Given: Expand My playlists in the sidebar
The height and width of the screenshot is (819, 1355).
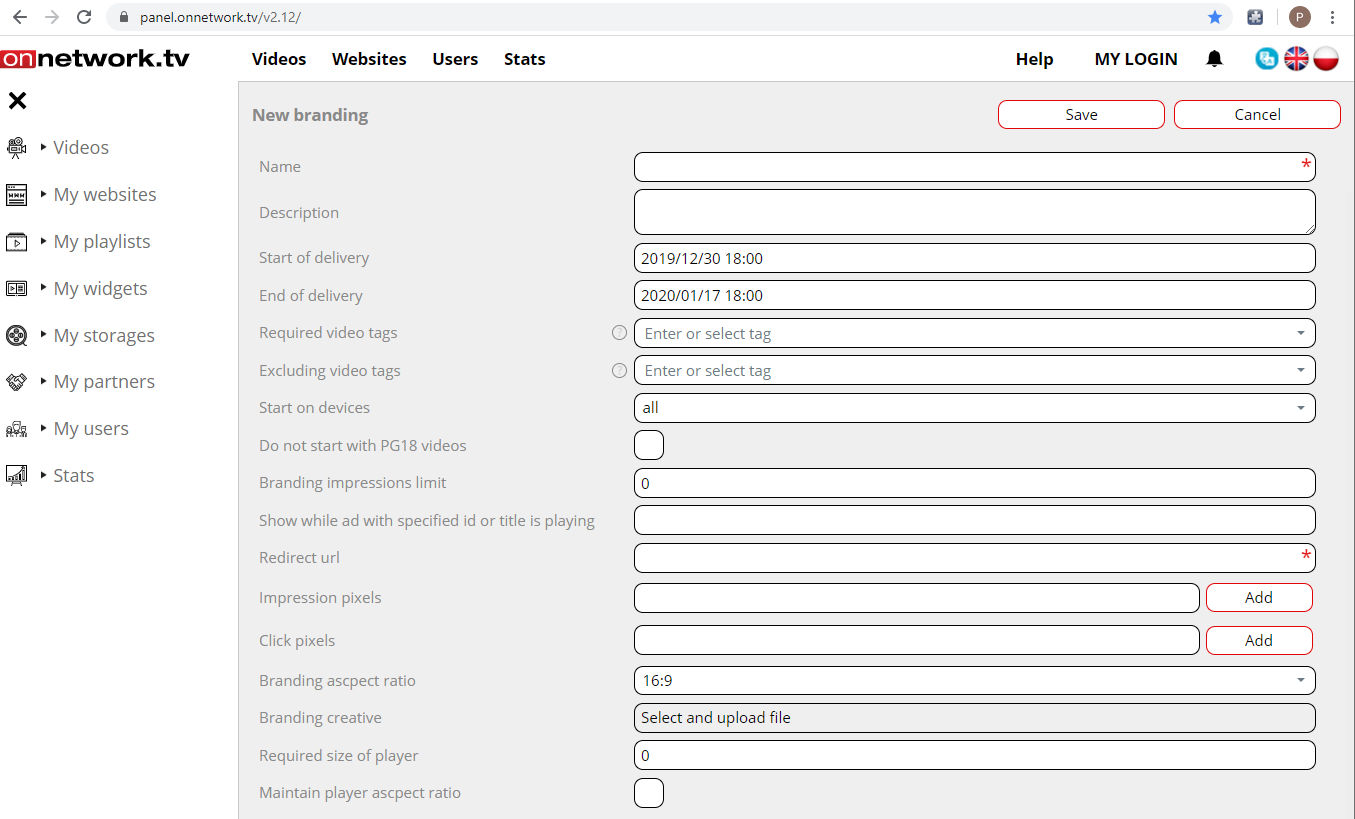Looking at the screenshot, I should click(x=101, y=242).
